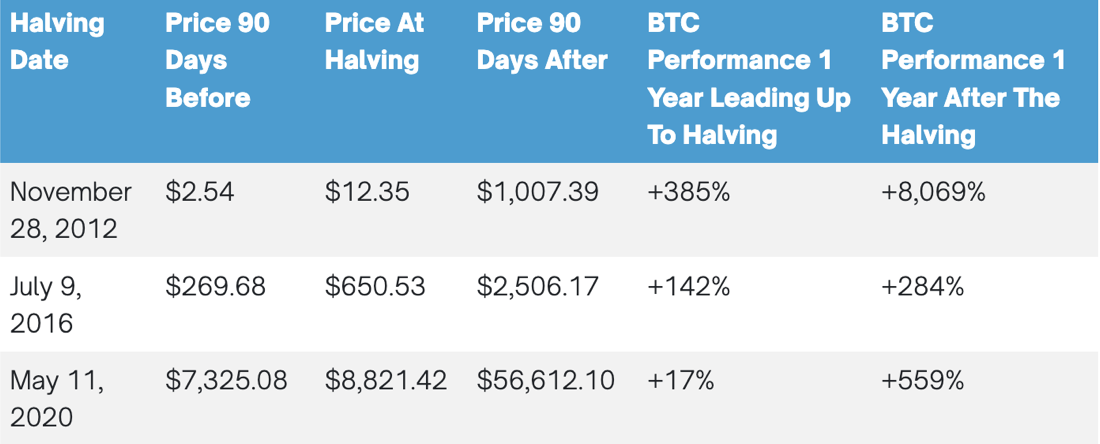This screenshot has height=444, width=1100.
Task: Select the +385% performance cell
Action: [x=689, y=191]
